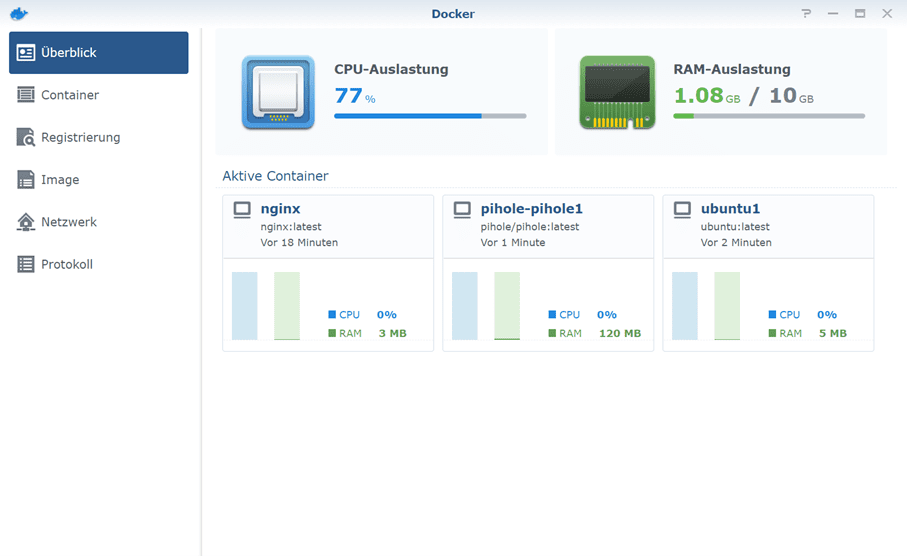Go to the Registrierung section
This screenshot has height=556, width=907.
pyautogui.click(x=99, y=137)
